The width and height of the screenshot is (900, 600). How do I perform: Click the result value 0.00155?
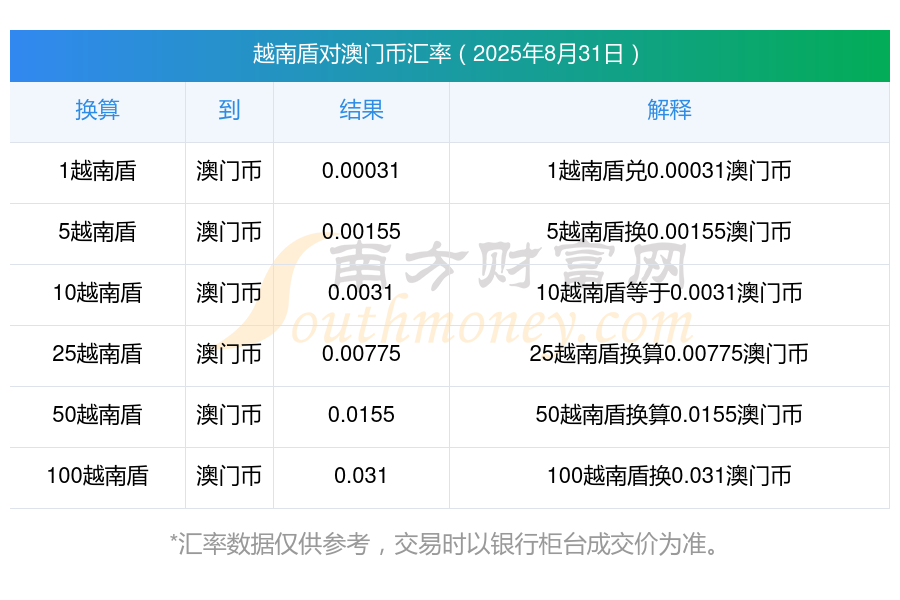pyautogui.click(x=361, y=232)
